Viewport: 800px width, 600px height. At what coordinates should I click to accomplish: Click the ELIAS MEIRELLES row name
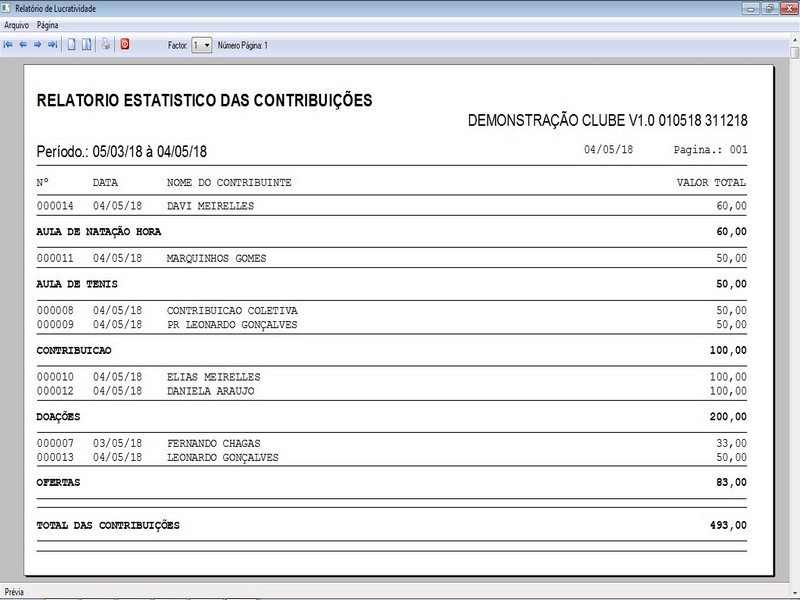213,377
